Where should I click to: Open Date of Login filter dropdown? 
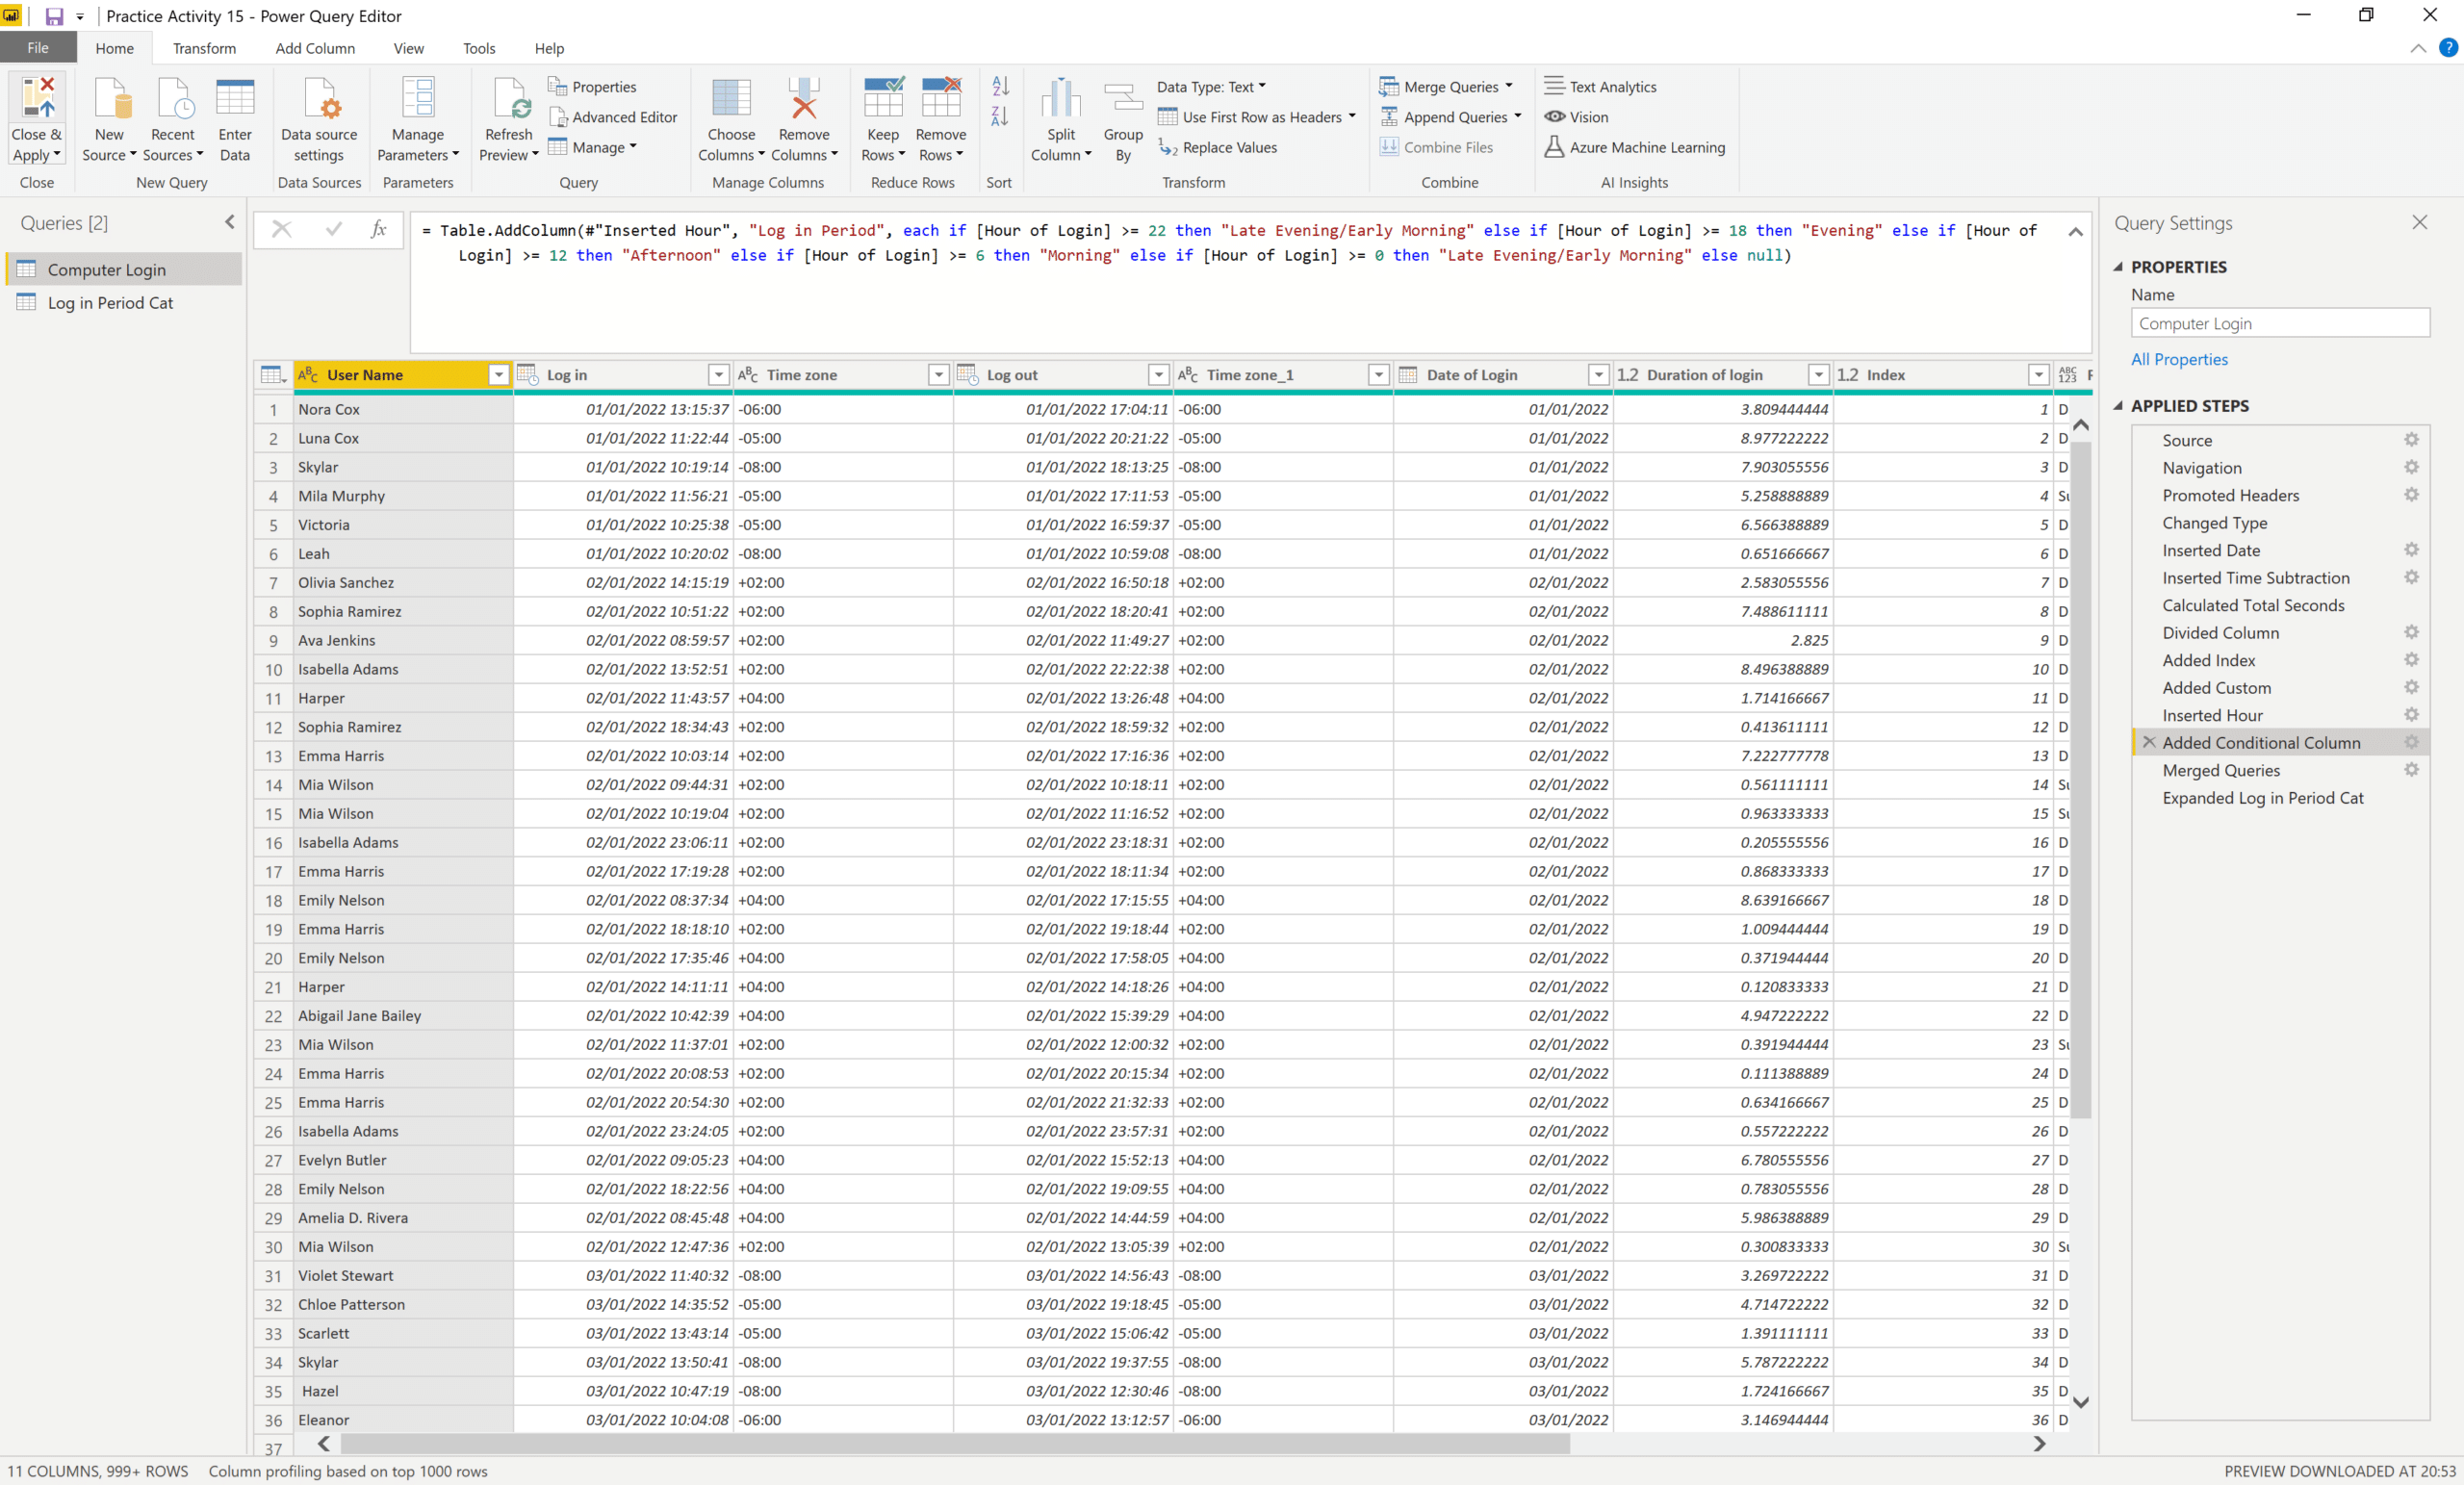pos(1598,375)
